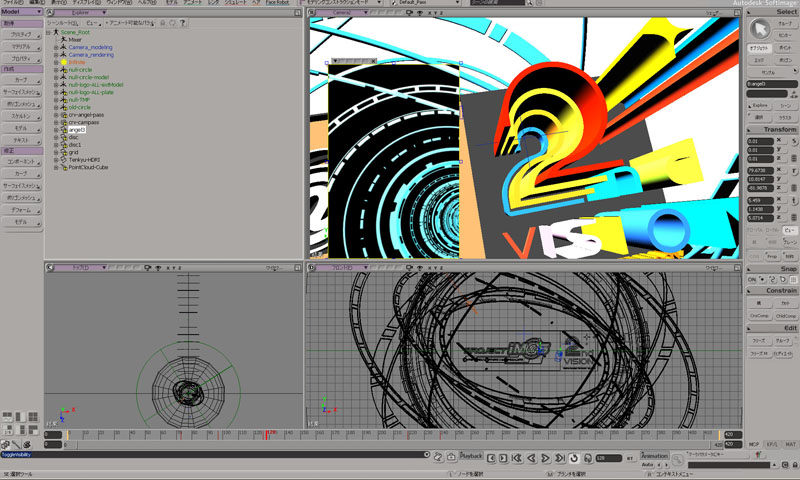Switch to the MAT tab
The width and height of the screenshot is (800, 480).
pos(789,443)
